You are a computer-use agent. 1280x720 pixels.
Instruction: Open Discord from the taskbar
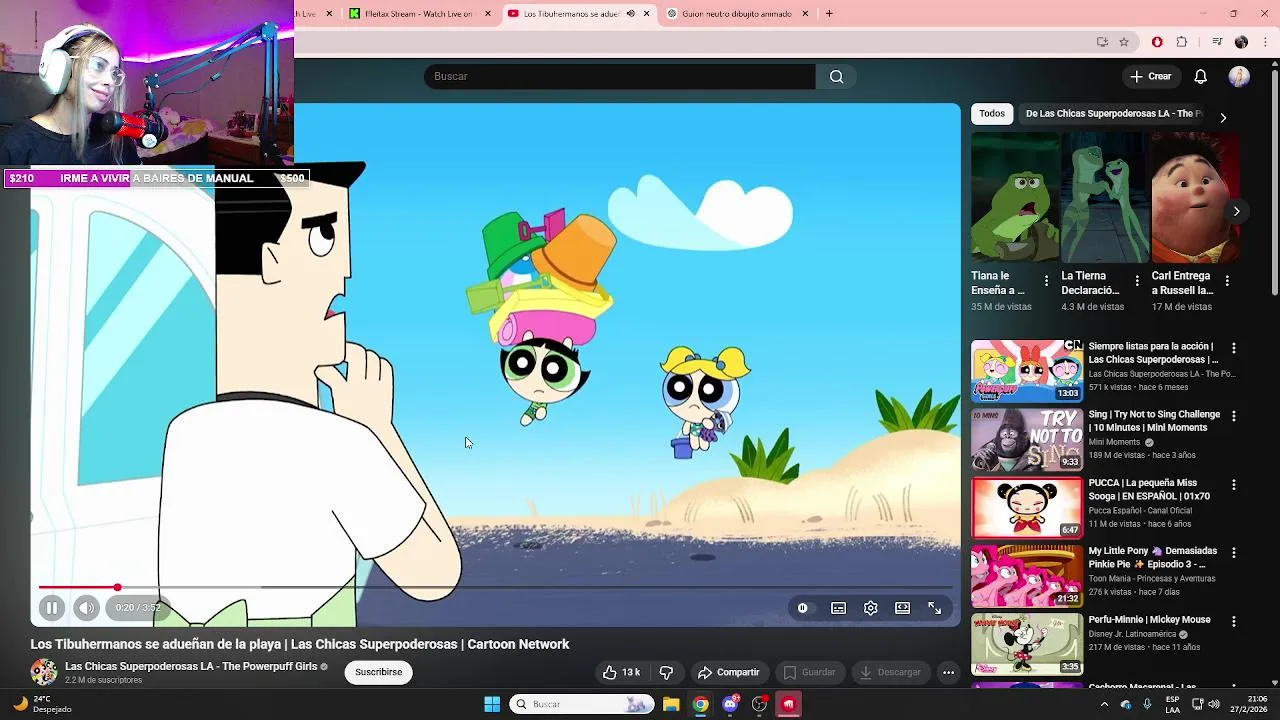(x=730, y=704)
